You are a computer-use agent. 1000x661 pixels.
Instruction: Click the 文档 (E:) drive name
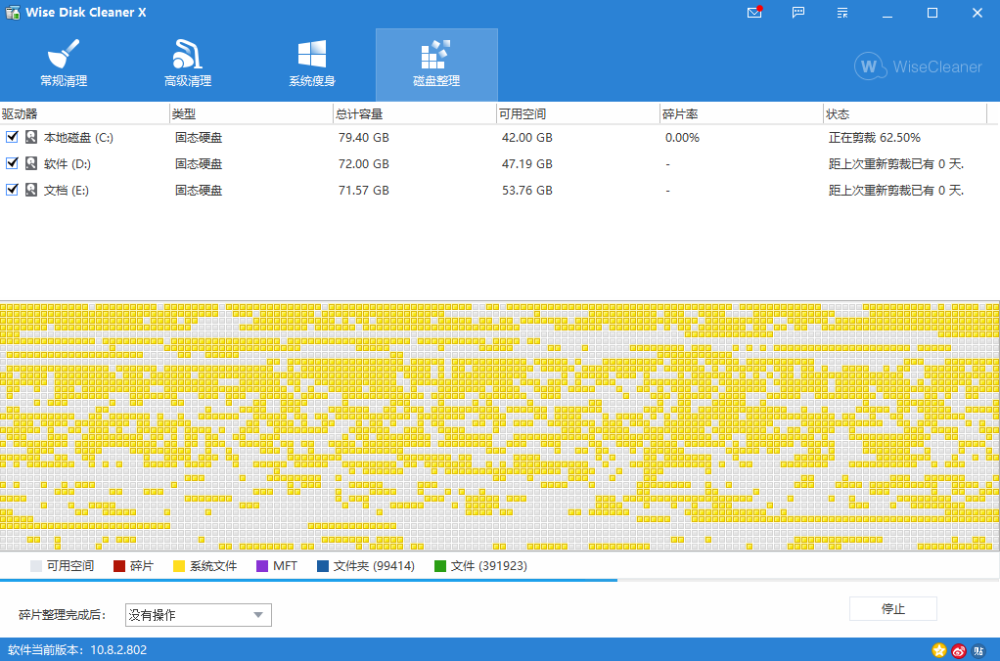click(x=66, y=190)
